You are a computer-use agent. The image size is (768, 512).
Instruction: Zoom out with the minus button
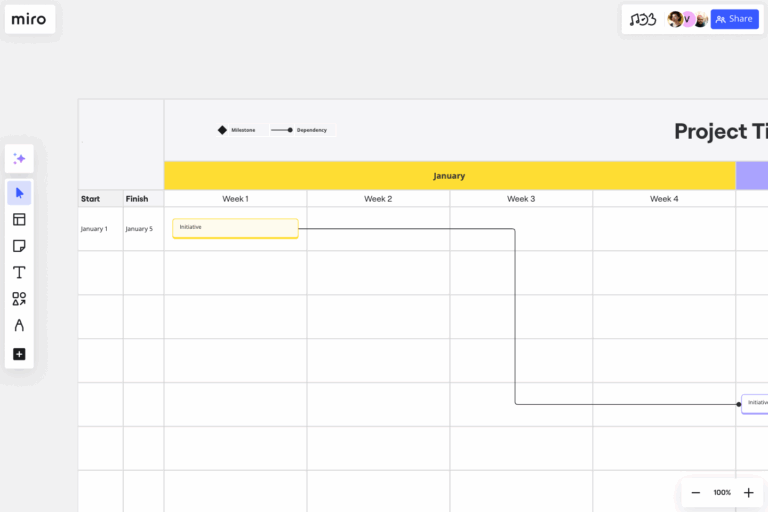point(696,492)
